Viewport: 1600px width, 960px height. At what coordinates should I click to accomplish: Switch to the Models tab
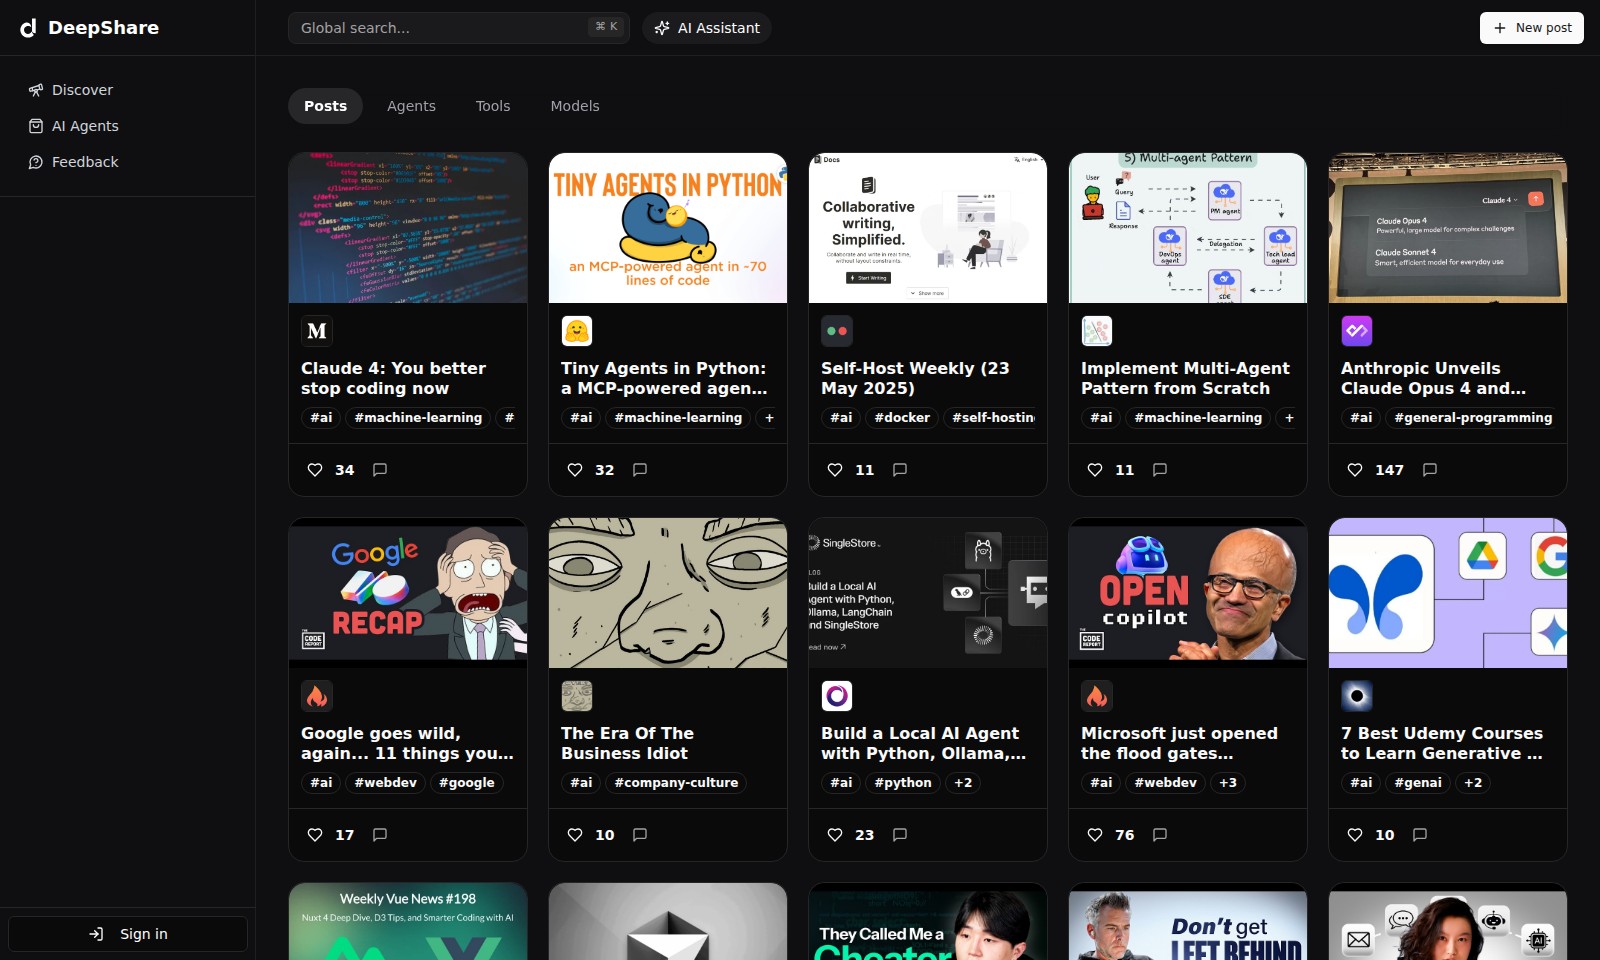[x=575, y=106]
